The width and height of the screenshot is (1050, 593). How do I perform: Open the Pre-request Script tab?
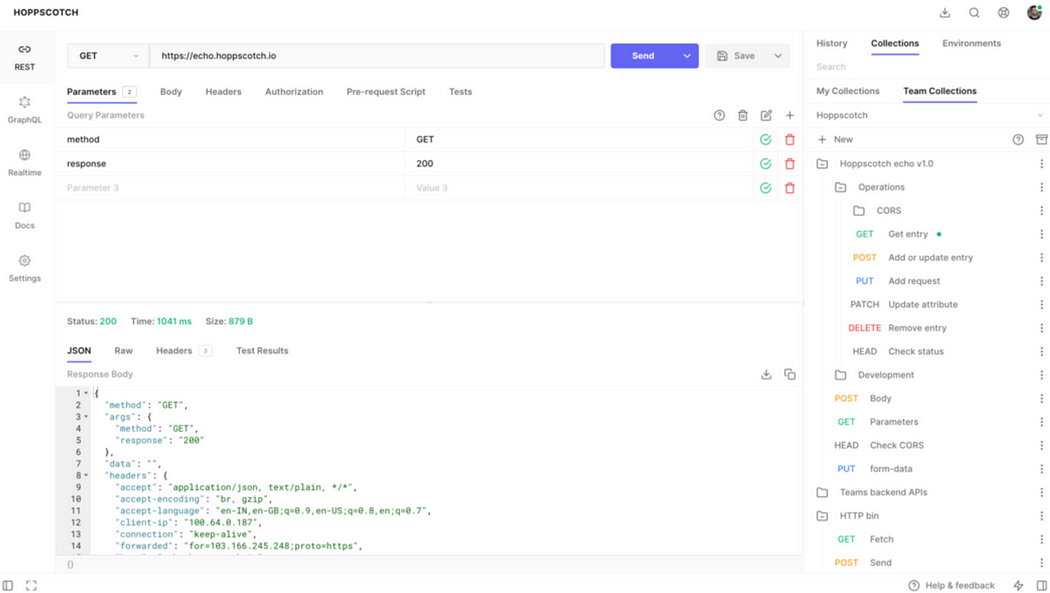click(386, 92)
